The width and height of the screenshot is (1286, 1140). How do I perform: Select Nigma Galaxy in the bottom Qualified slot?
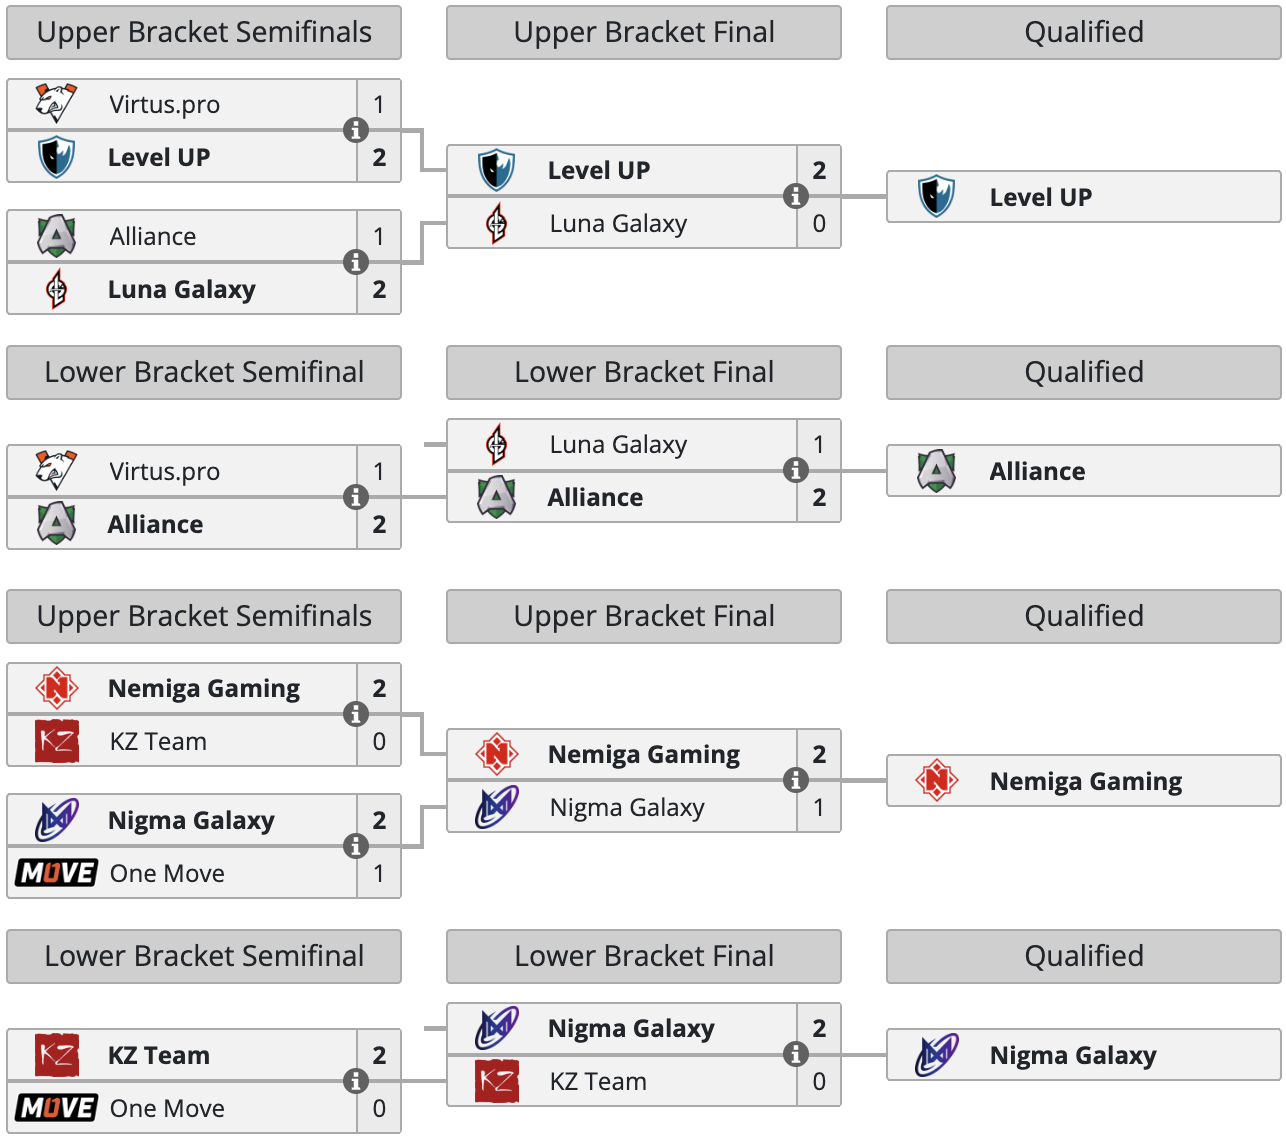[x=1073, y=1055]
